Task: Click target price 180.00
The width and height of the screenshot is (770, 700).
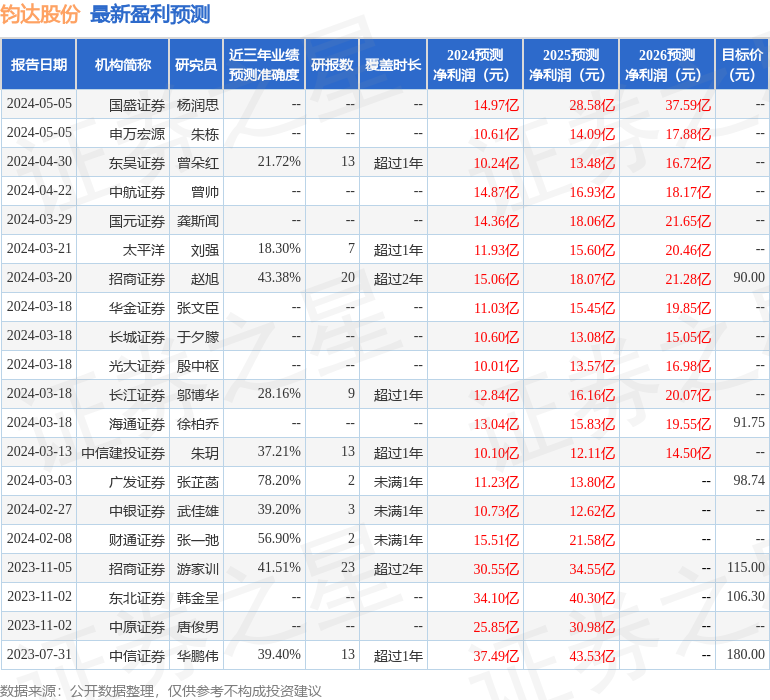Action: (745, 654)
